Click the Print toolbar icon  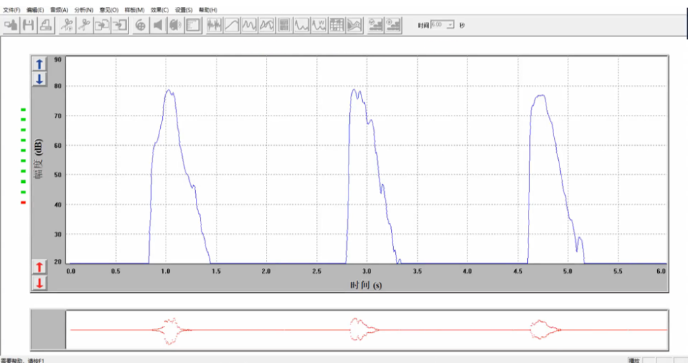point(46,25)
